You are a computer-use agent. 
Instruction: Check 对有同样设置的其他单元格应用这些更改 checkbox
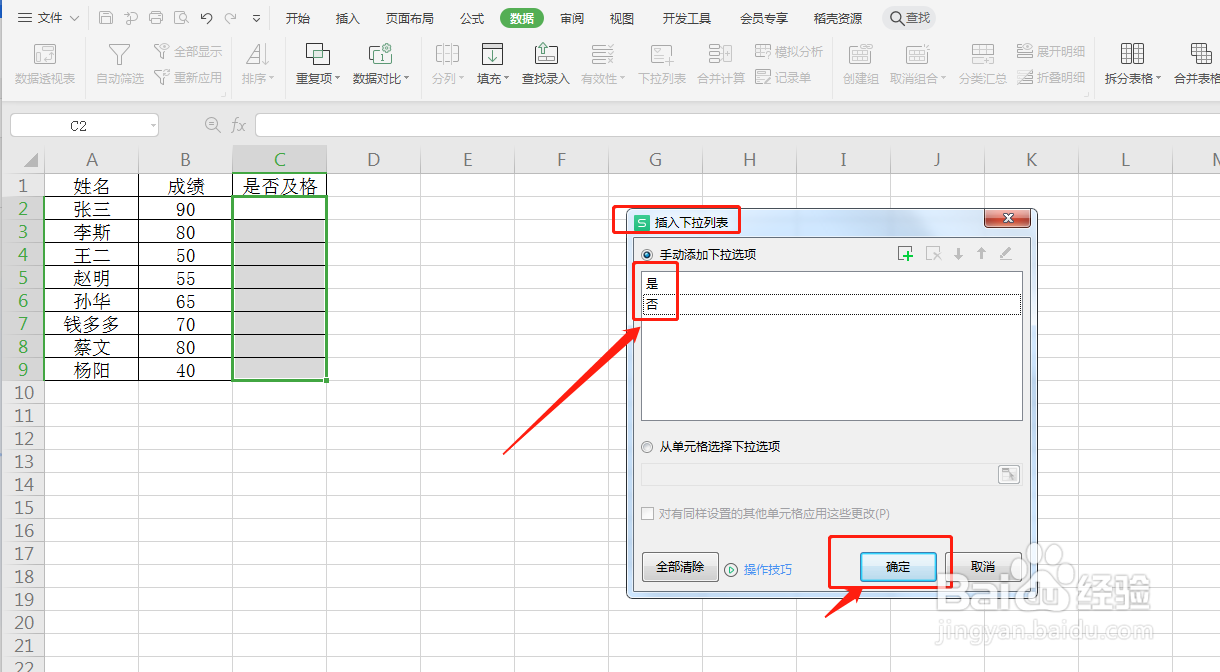(647, 514)
